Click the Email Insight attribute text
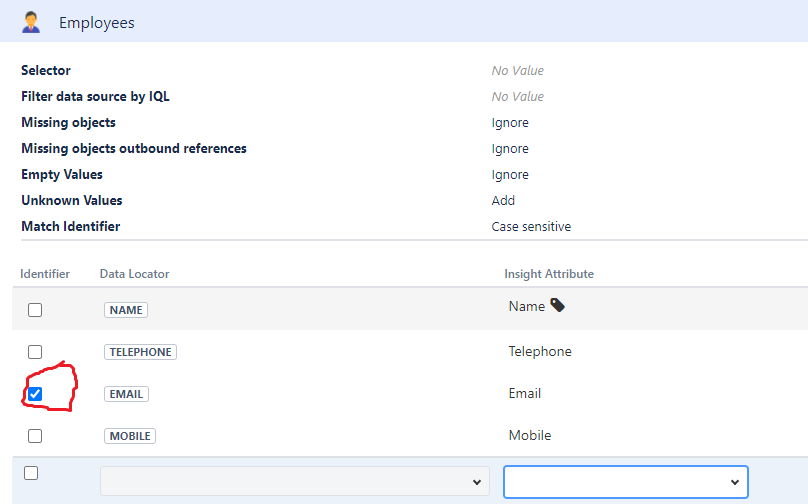Viewport: 808px width, 504px height. [525, 393]
